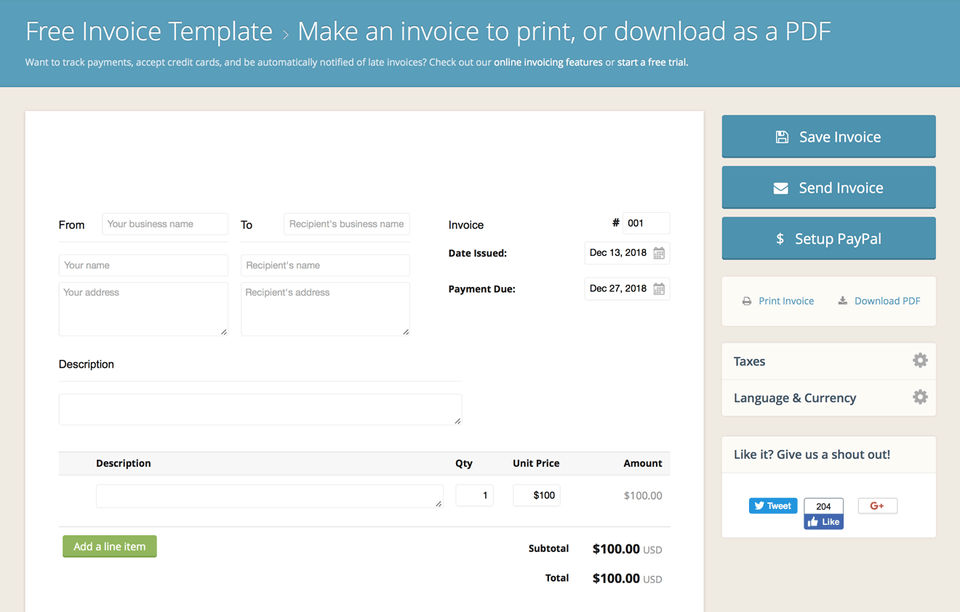Click the Payment Due field Dec 27, 2018

click(627, 289)
